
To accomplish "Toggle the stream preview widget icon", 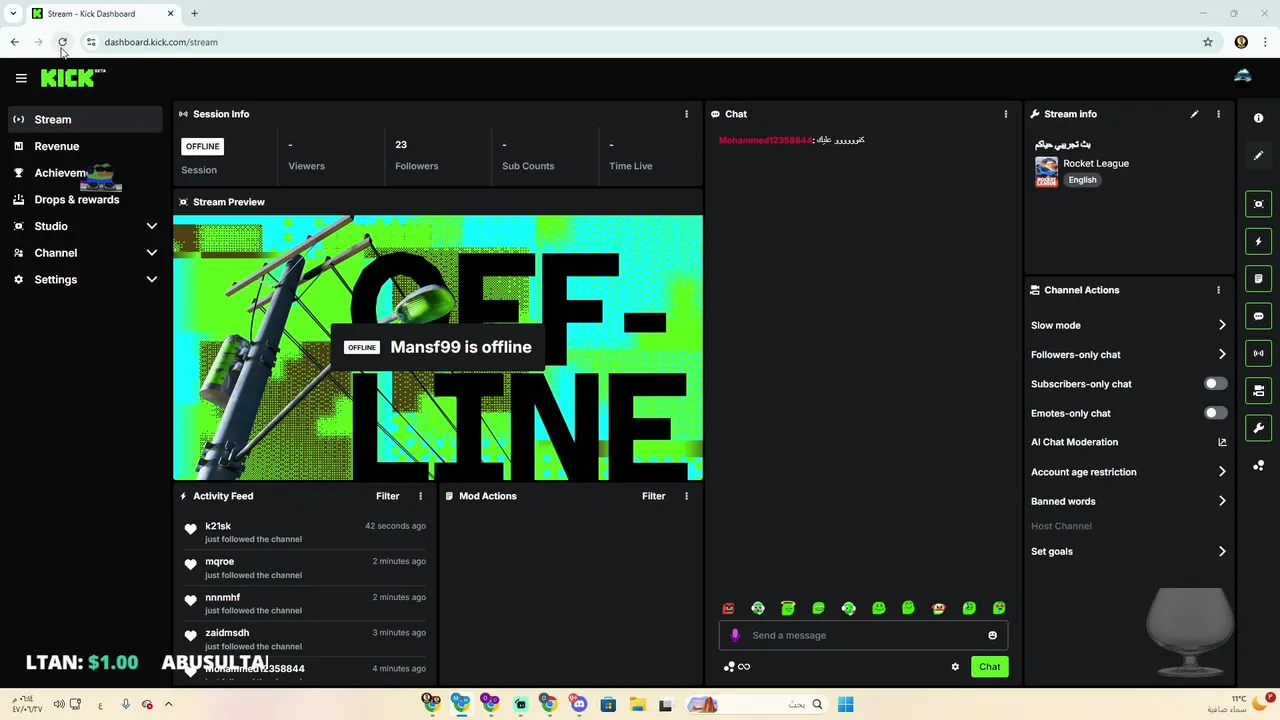I will click(1258, 204).
